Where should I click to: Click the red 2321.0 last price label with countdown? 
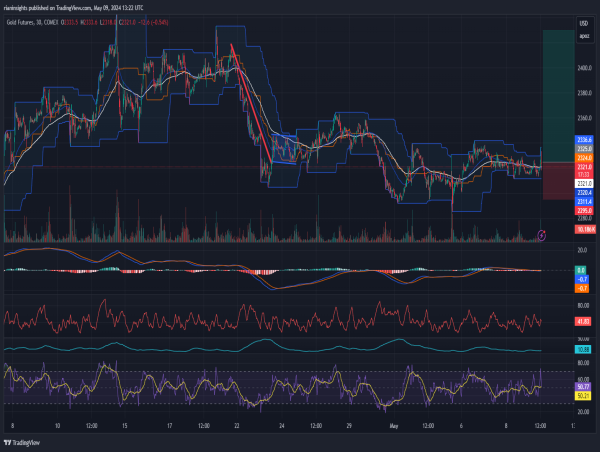[584, 170]
